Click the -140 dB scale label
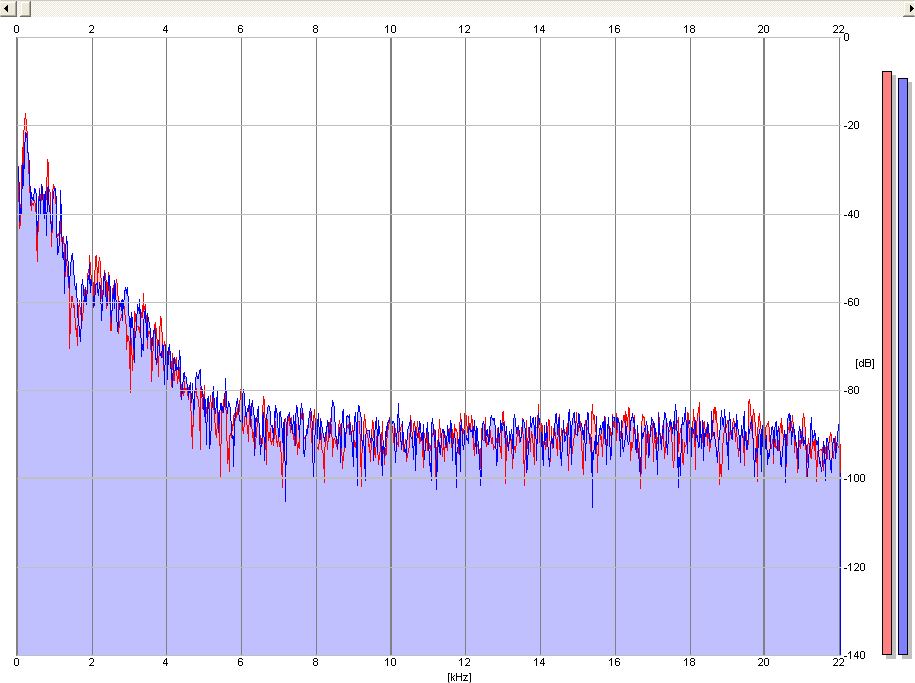The height and width of the screenshot is (683, 915). (x=854, y=656)
